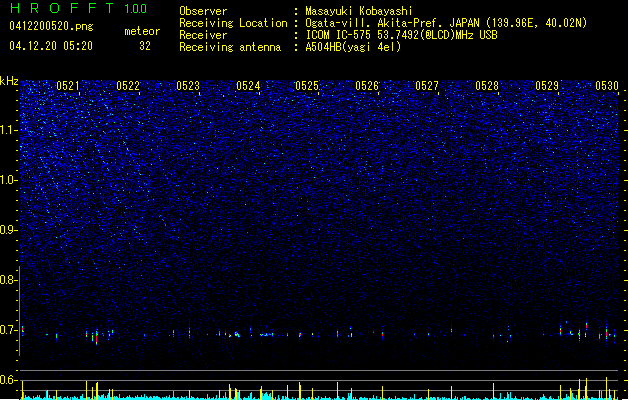Click the 0527 time marker
The width and height of the screenshot is (629, 400).
coord(427,85)
